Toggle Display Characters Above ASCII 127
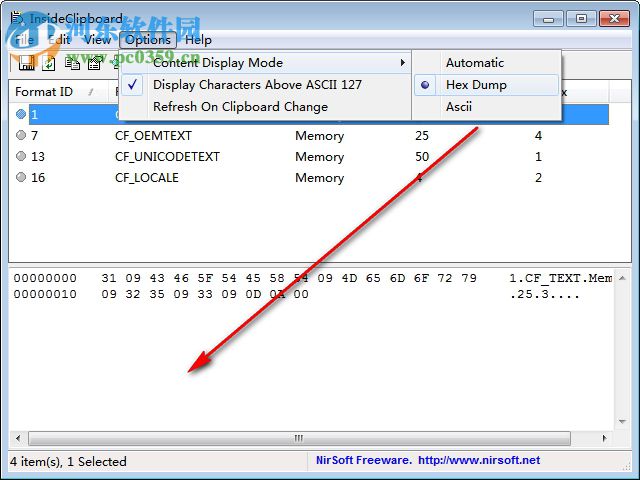Image resolution: width=640 pixels, height=480 pixels. pos(264,84)
